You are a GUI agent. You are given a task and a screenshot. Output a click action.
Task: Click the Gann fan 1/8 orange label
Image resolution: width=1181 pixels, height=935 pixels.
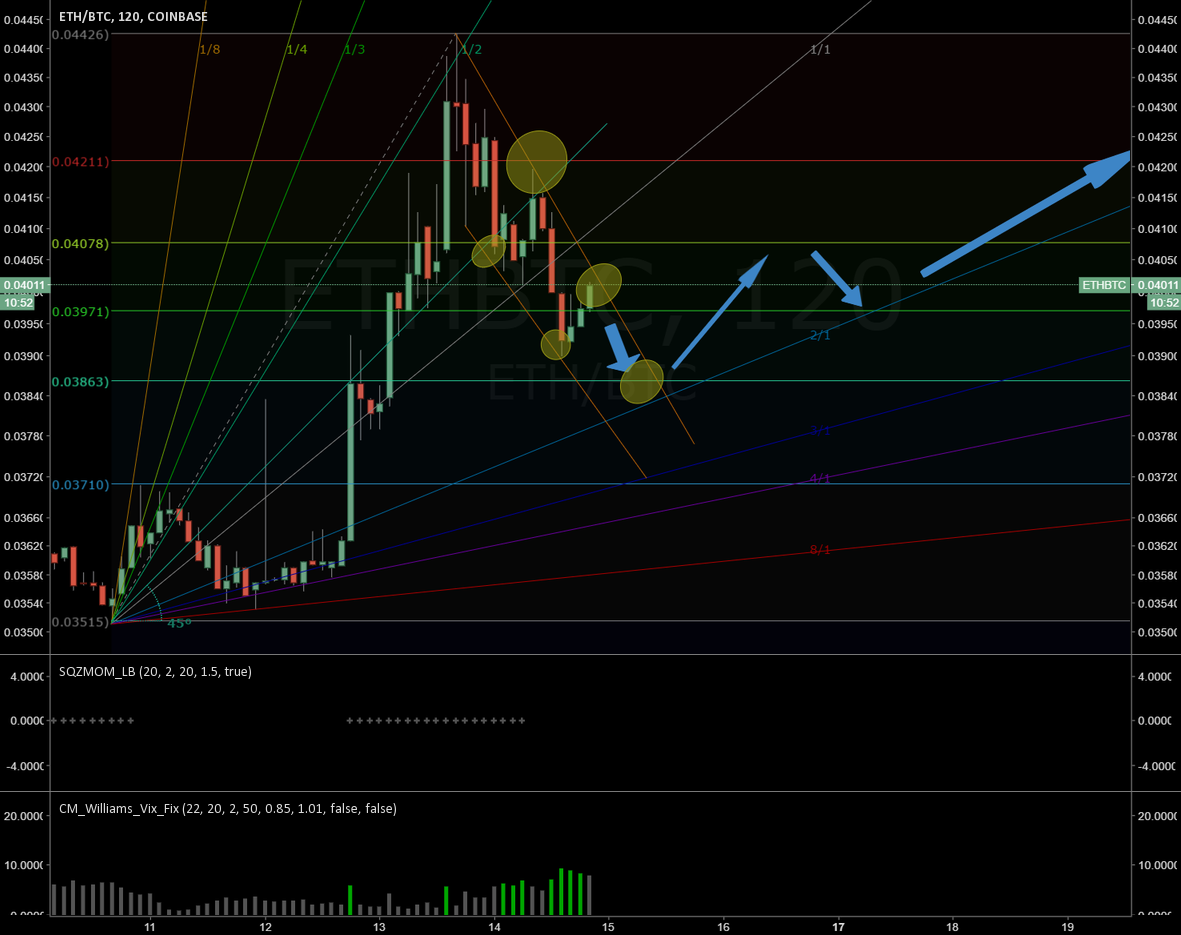tap(209, 49)
